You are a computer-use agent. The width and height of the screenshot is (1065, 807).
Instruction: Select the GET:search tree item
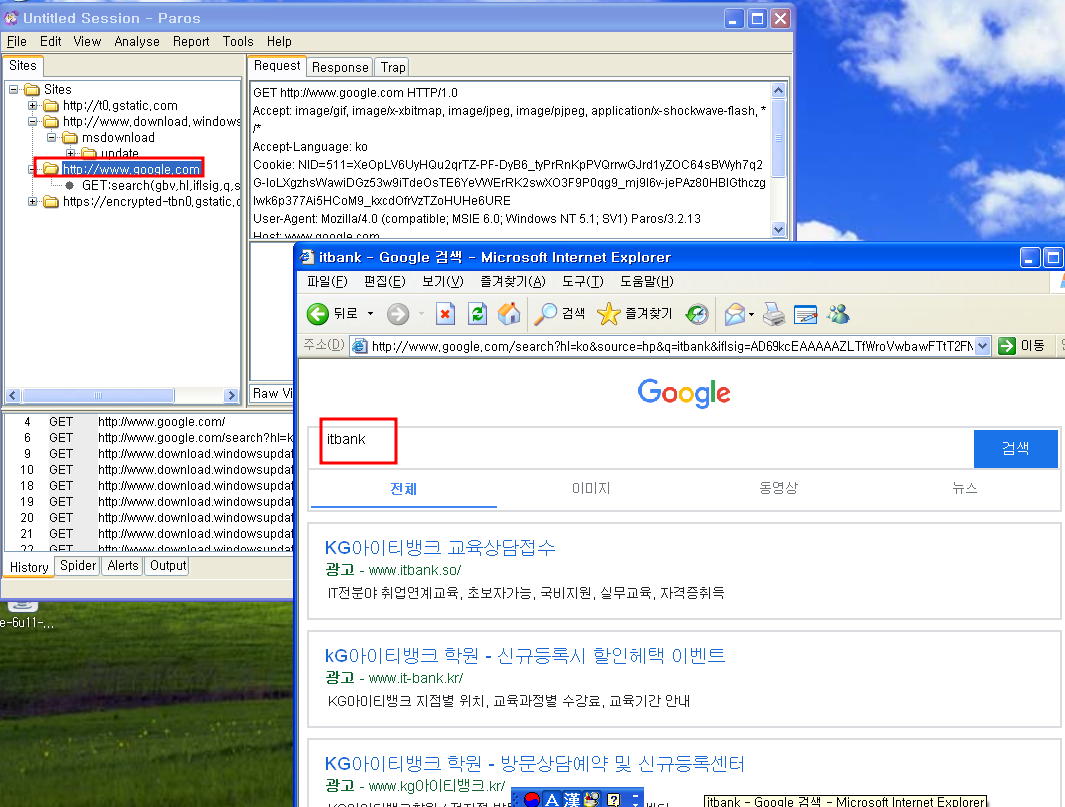pos(161,185)
